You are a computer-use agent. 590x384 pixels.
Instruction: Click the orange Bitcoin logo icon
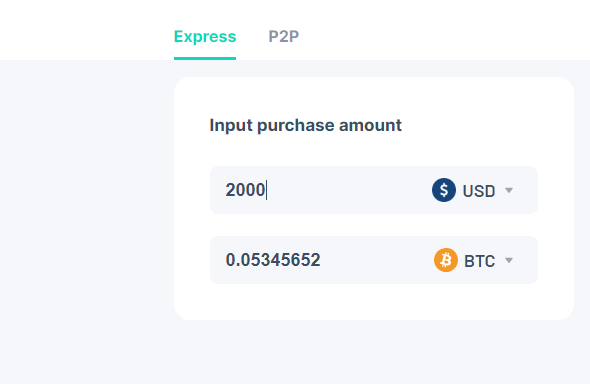[x=446, y=260]
